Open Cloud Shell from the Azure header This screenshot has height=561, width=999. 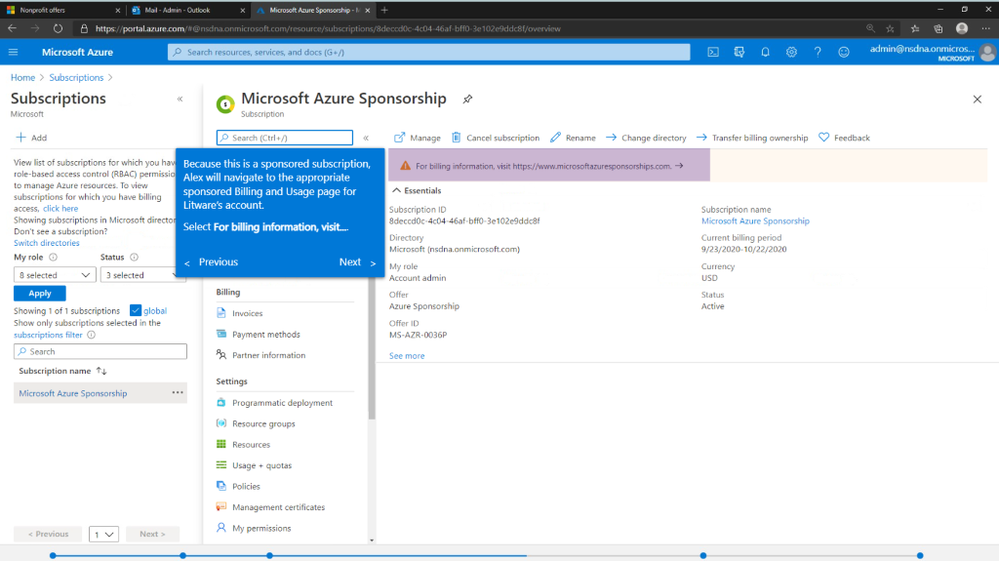click(713, 52)
